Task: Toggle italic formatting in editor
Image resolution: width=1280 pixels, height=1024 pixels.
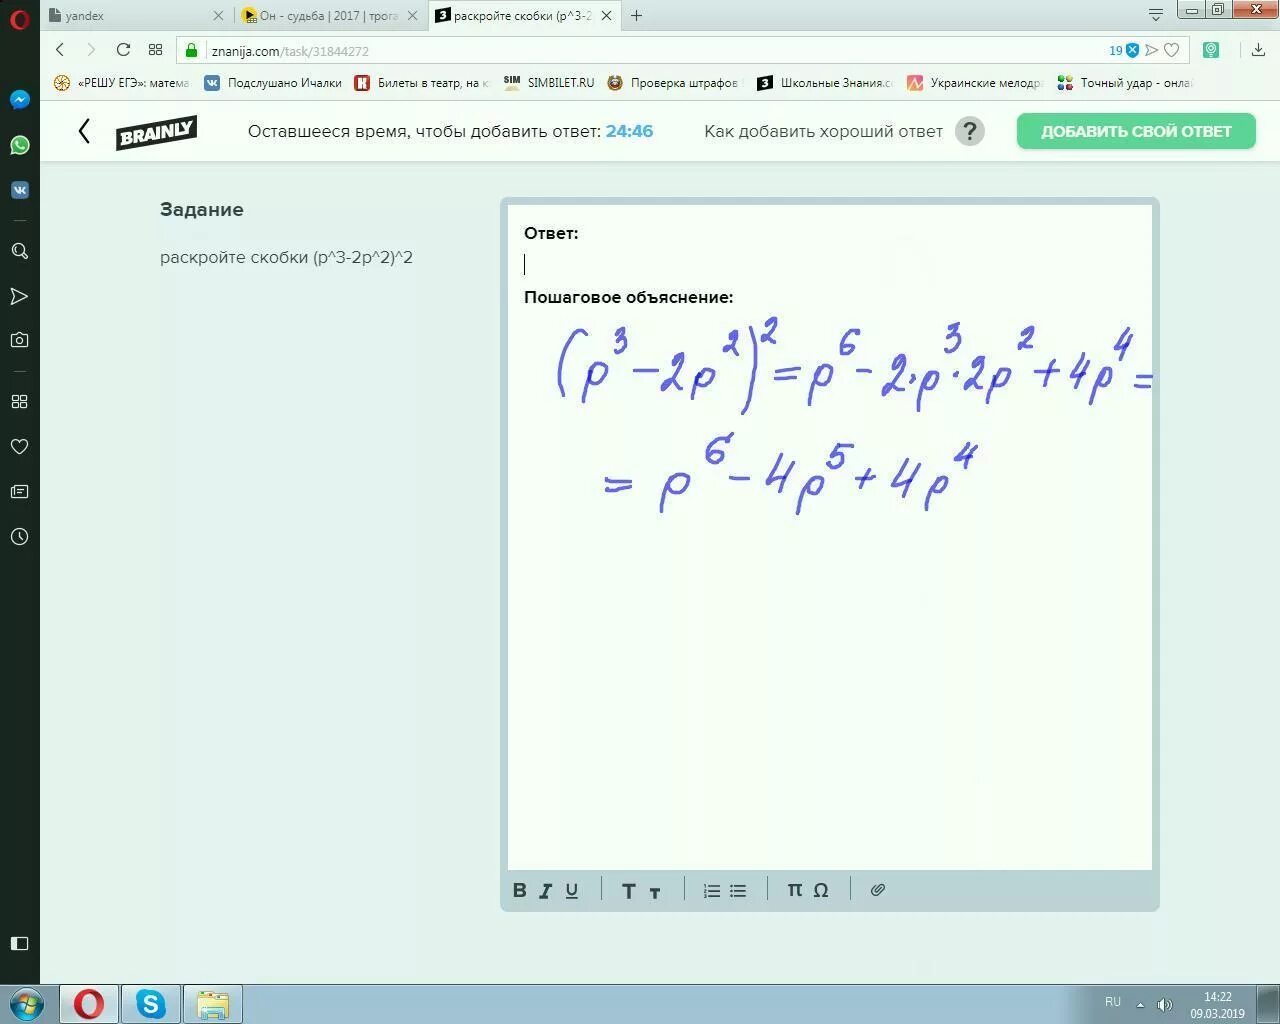Action: click(545, 890)
